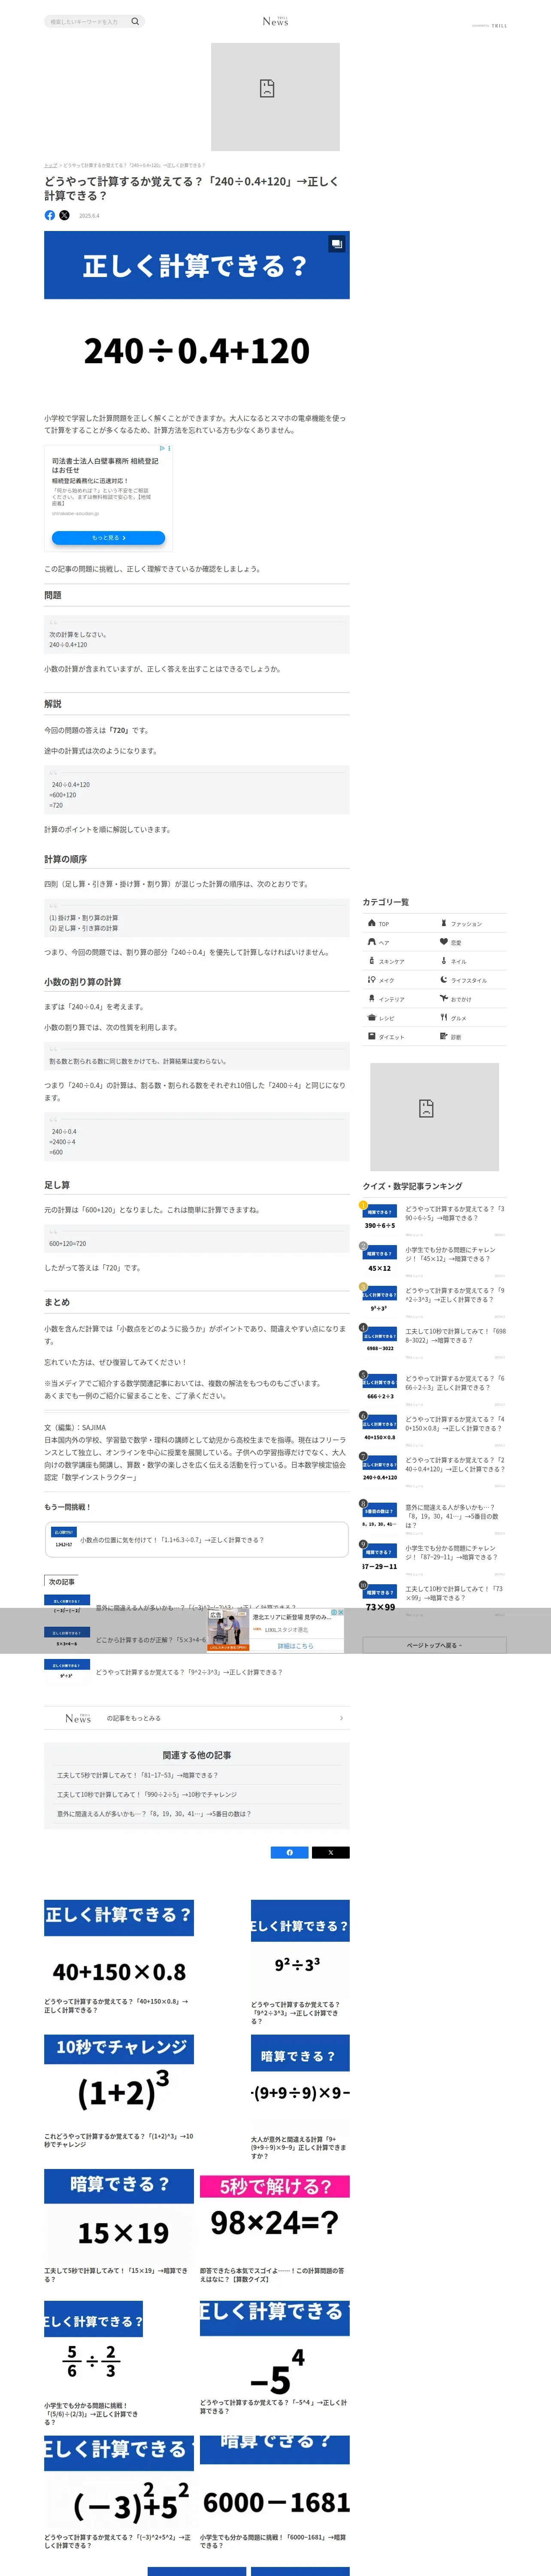The width and height of the screenshot is (551, 2576).
Task: Open card 40+150×0.8
Action: click(119, 1956)
